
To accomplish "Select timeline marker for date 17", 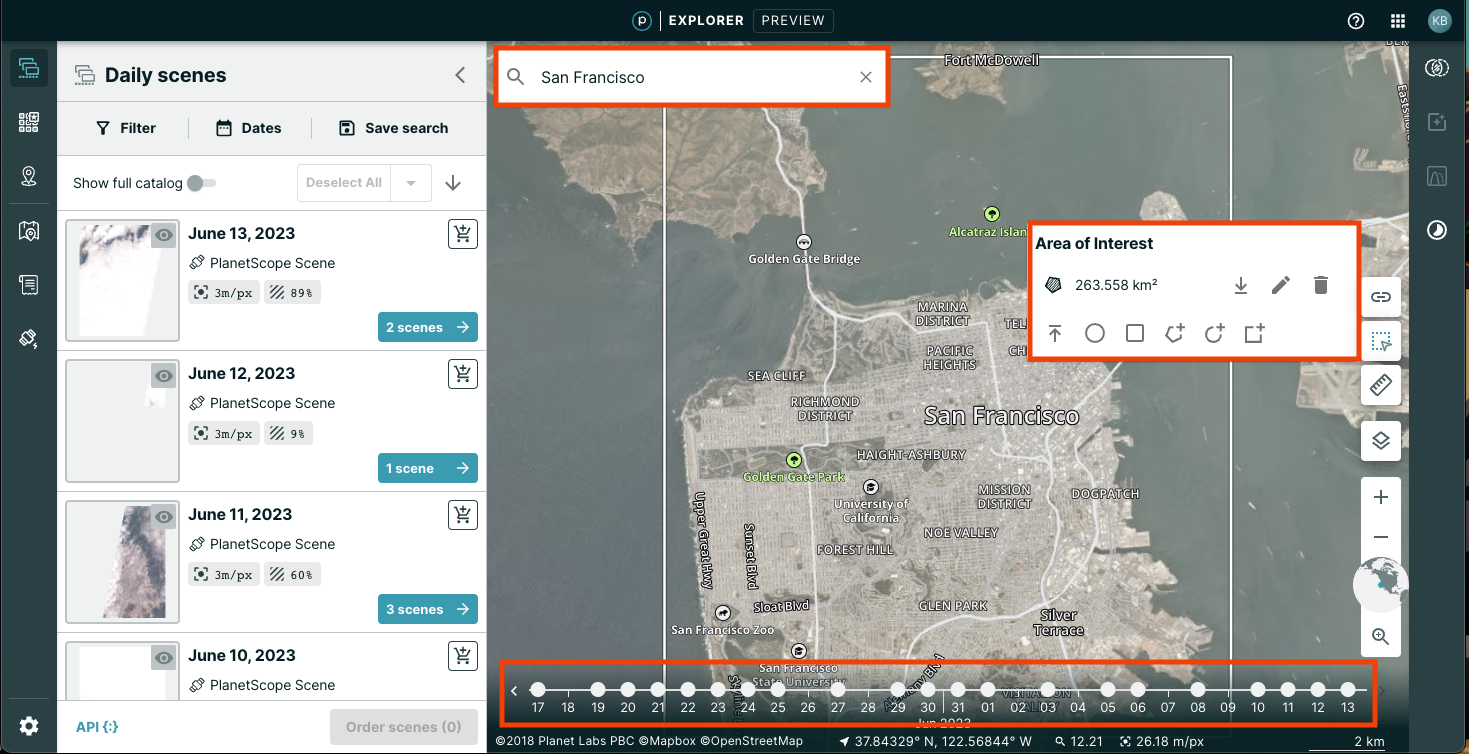I will coord(538,689).
